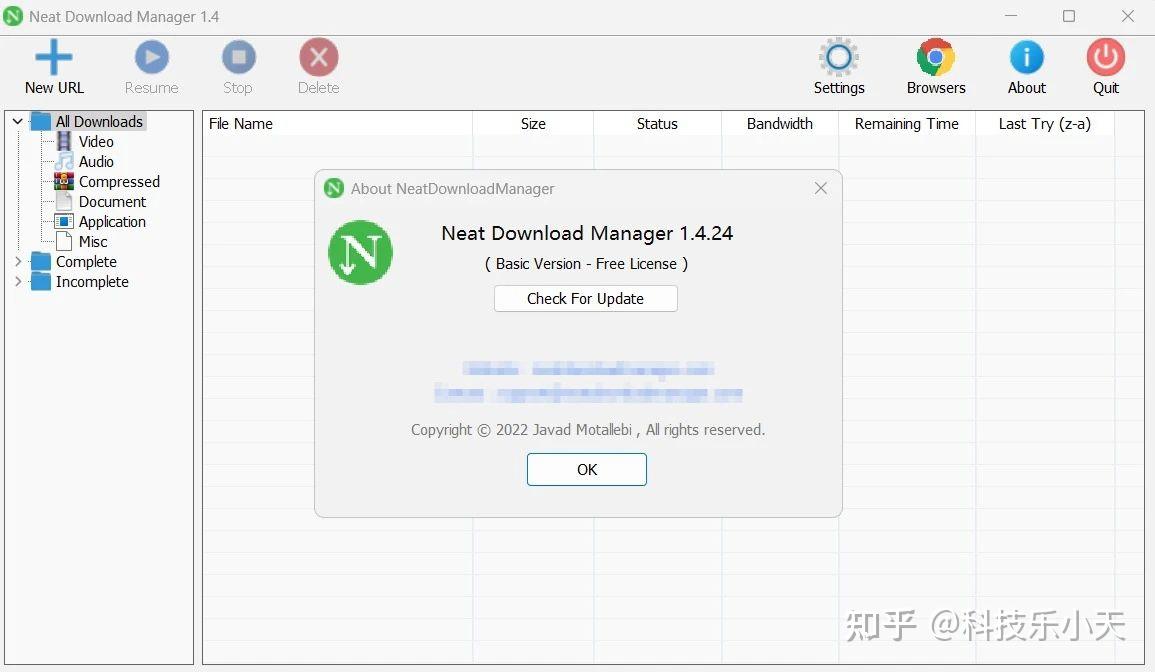Select the Audio category music icon

(x=65, y=161)
